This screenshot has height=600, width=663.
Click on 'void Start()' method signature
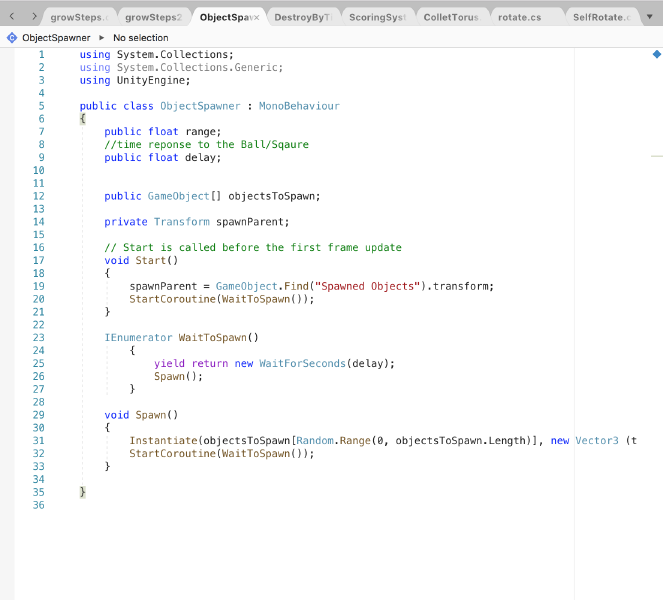coord(141,260)
